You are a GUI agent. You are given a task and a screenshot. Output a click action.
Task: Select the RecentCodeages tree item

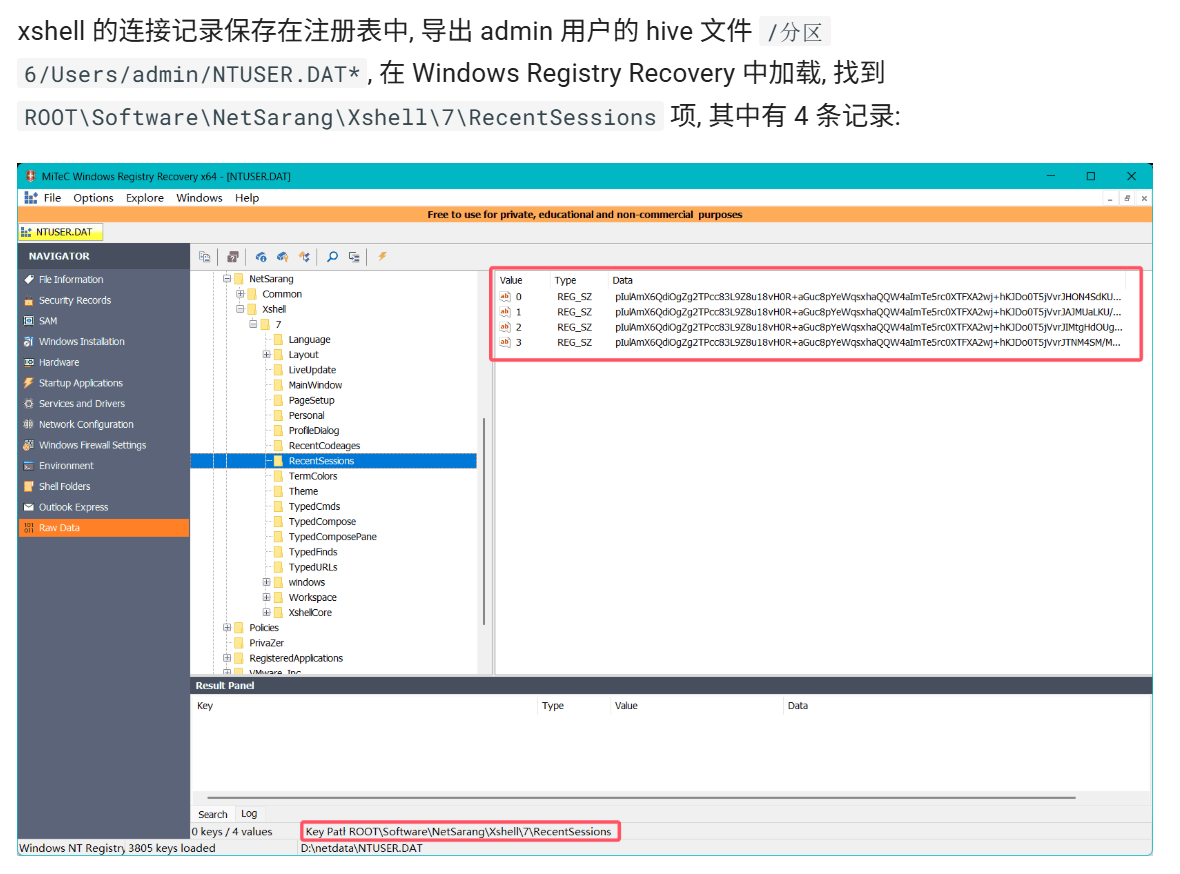[324, 446]
